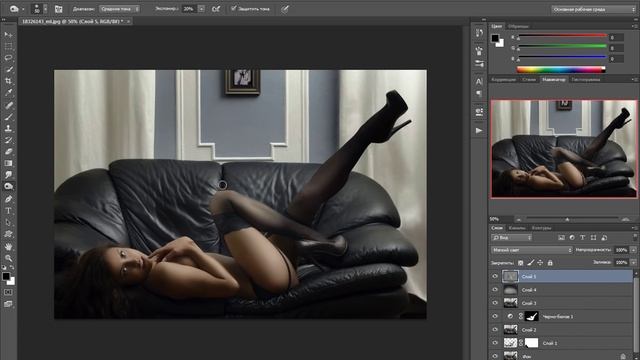Select the Path Selection arrow tool
The height and width of the screenshot is (360, 640).
8,222
